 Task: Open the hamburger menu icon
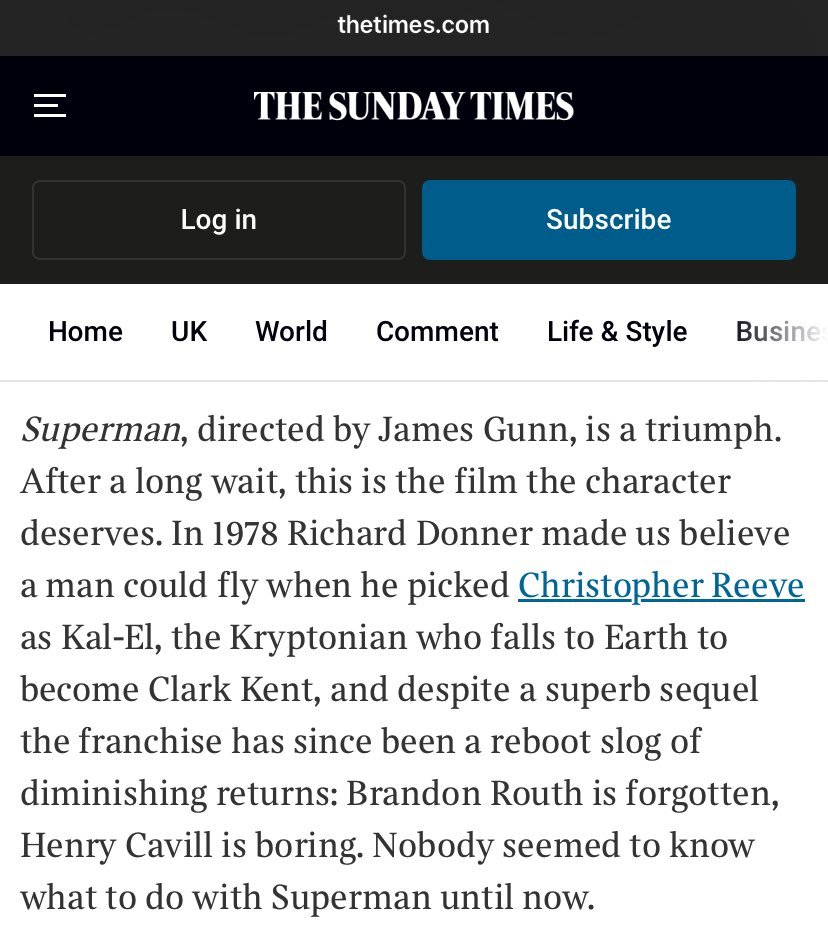(50, 106)
